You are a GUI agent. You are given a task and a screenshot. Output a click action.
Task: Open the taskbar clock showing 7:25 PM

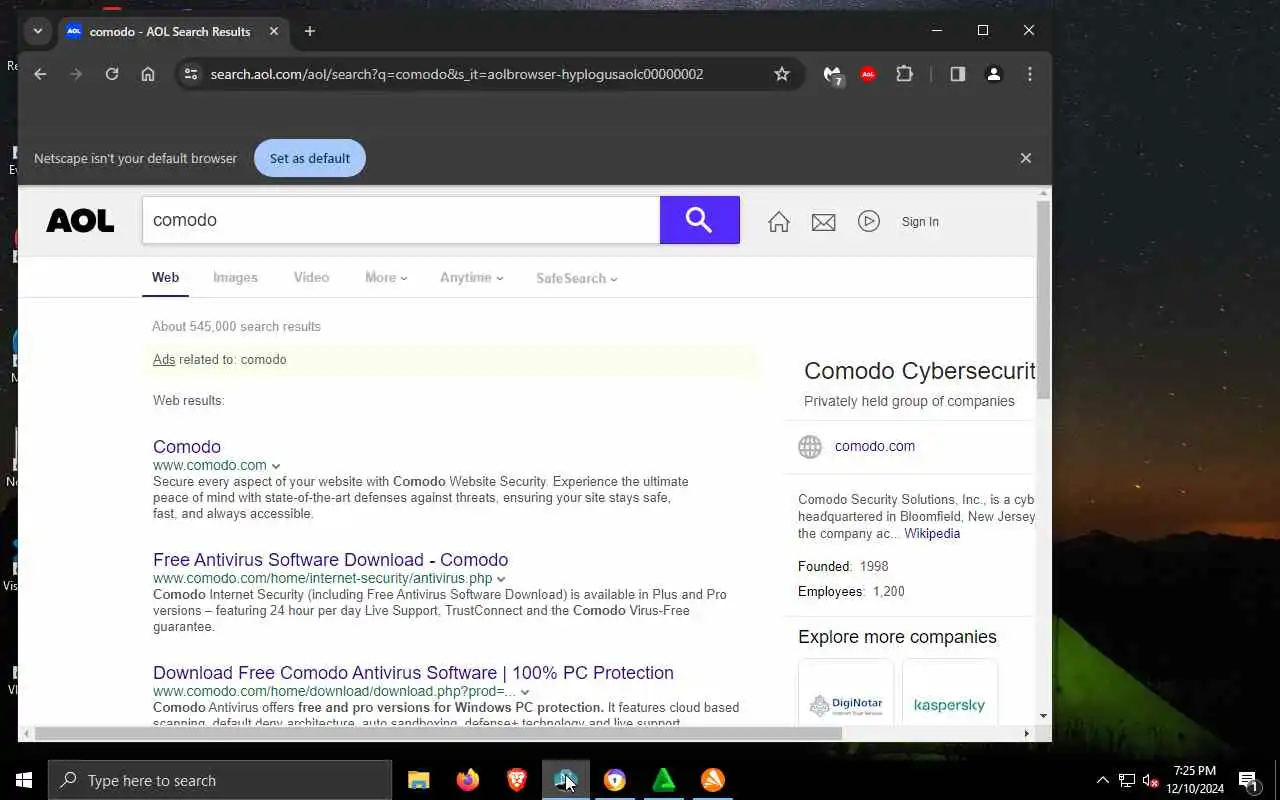pyautogui.click(x=1194, y=780)
